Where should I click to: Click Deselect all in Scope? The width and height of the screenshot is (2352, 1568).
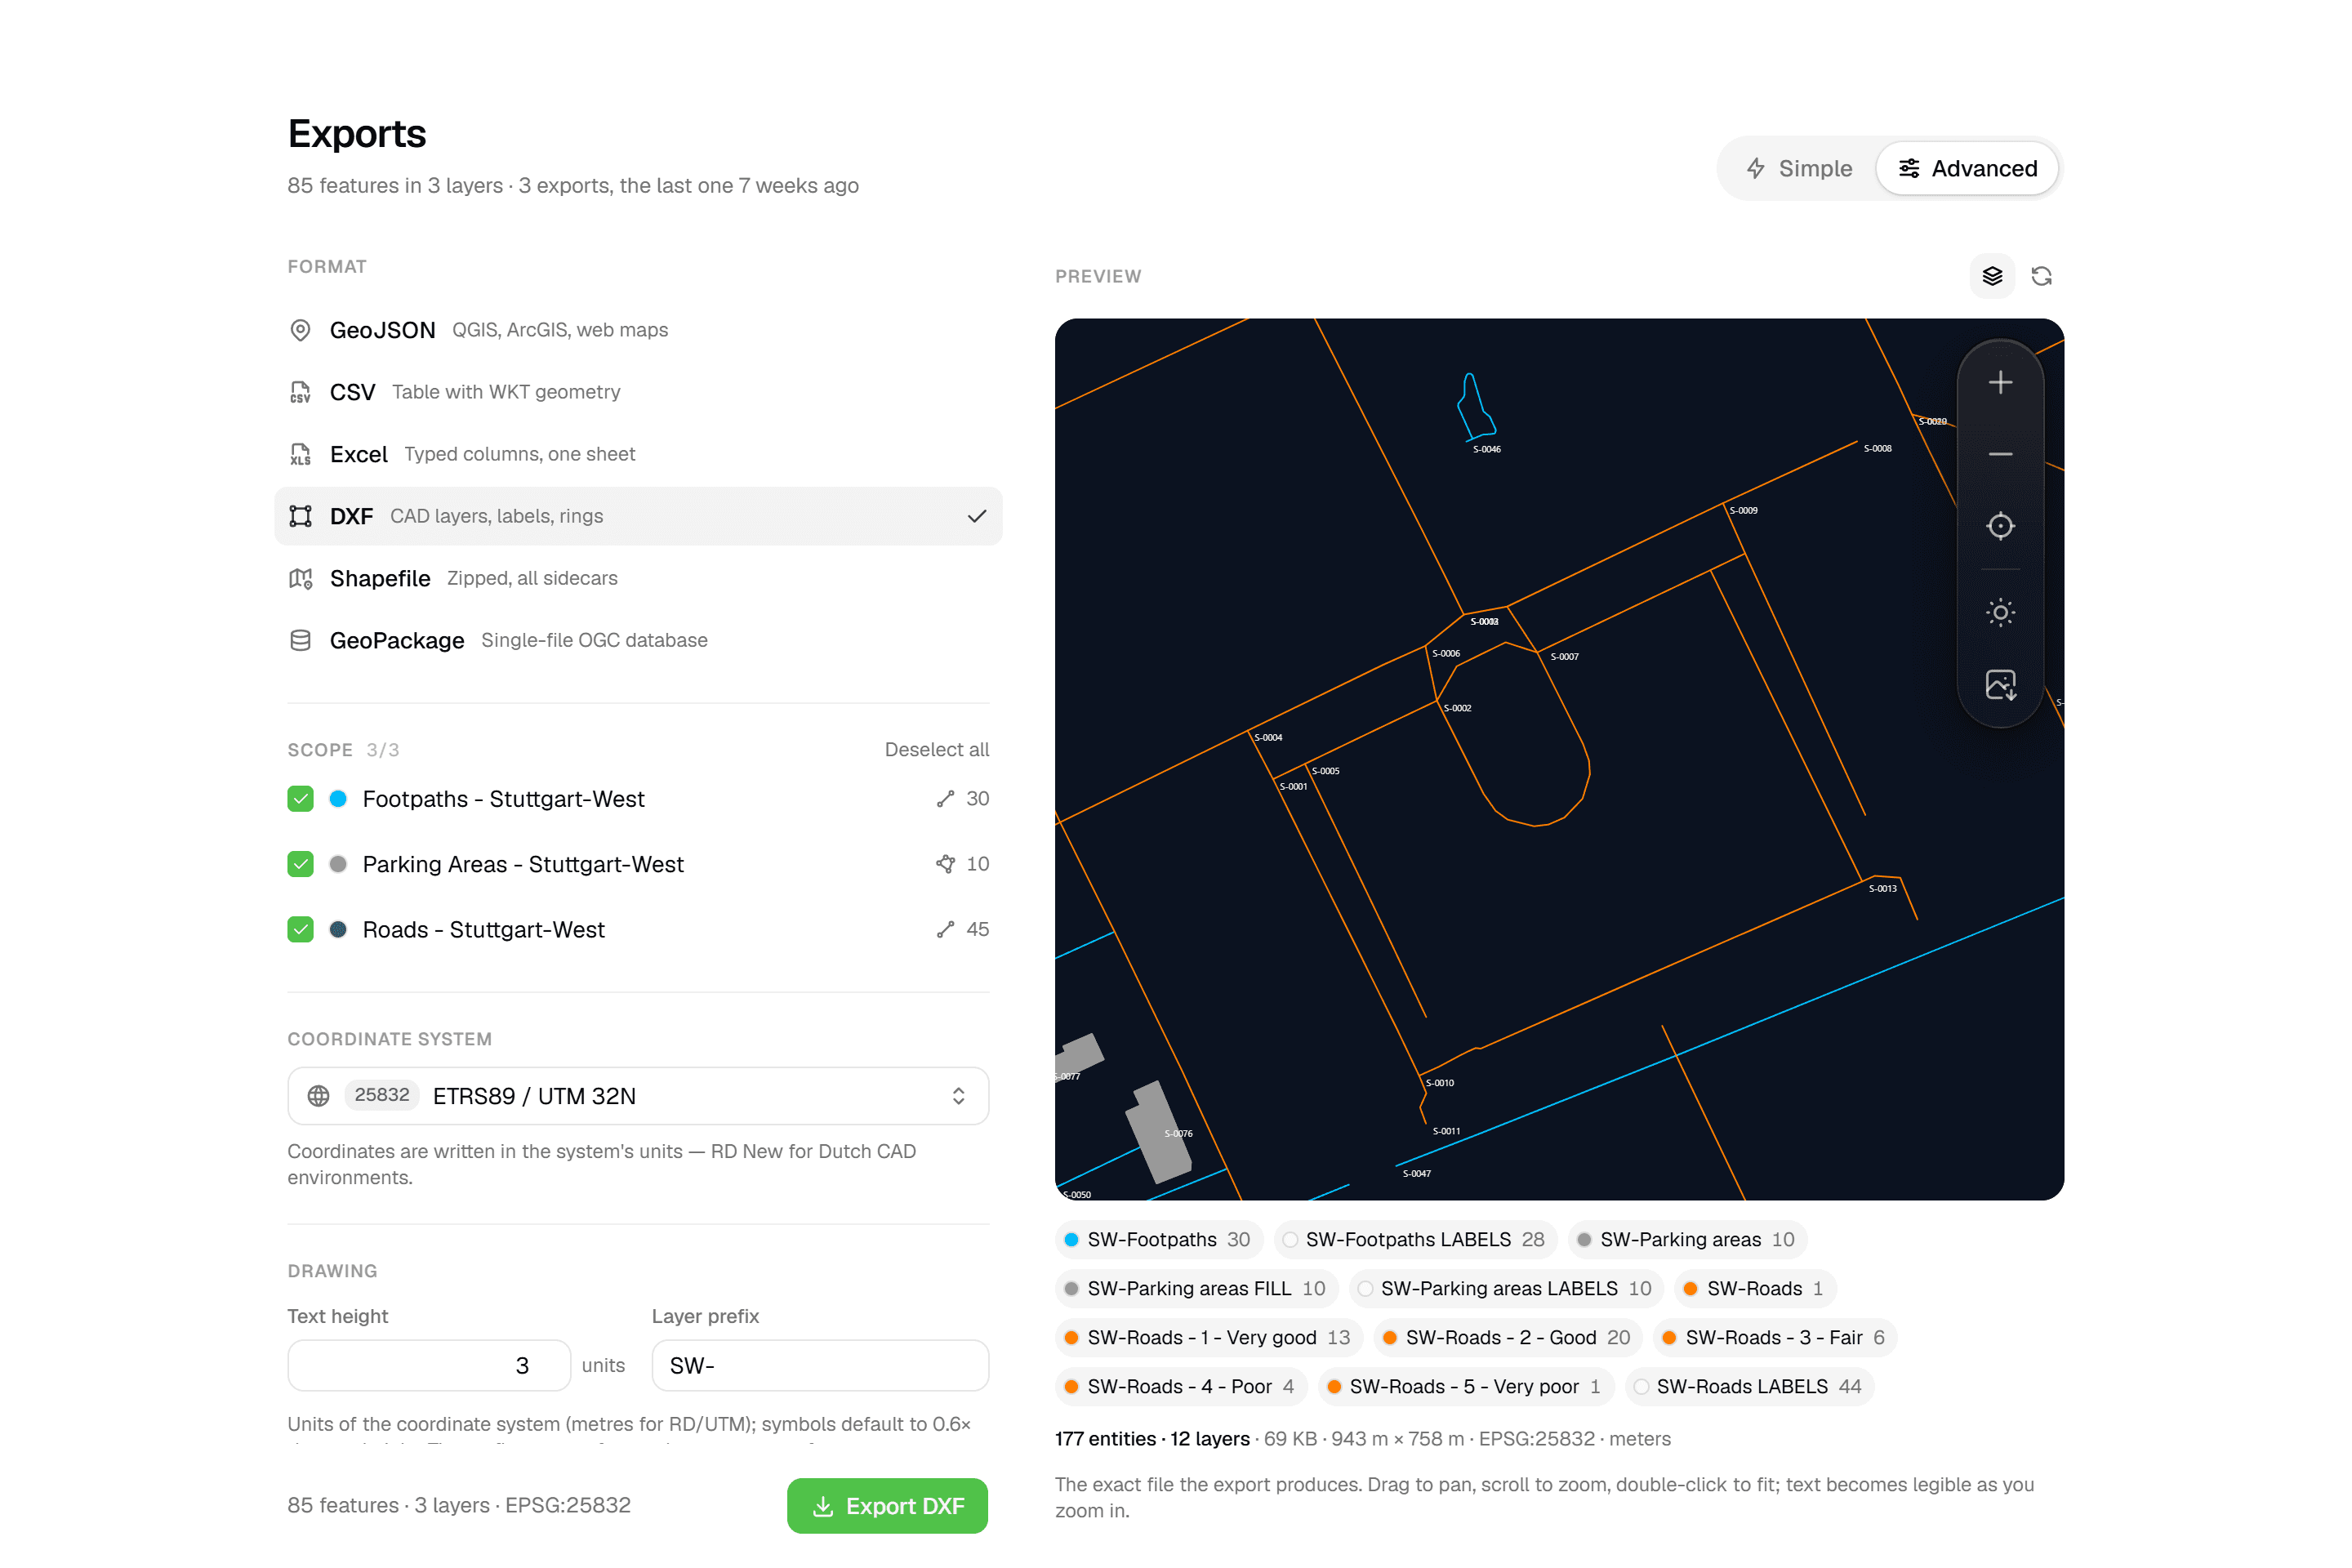(x=936, y=750)
